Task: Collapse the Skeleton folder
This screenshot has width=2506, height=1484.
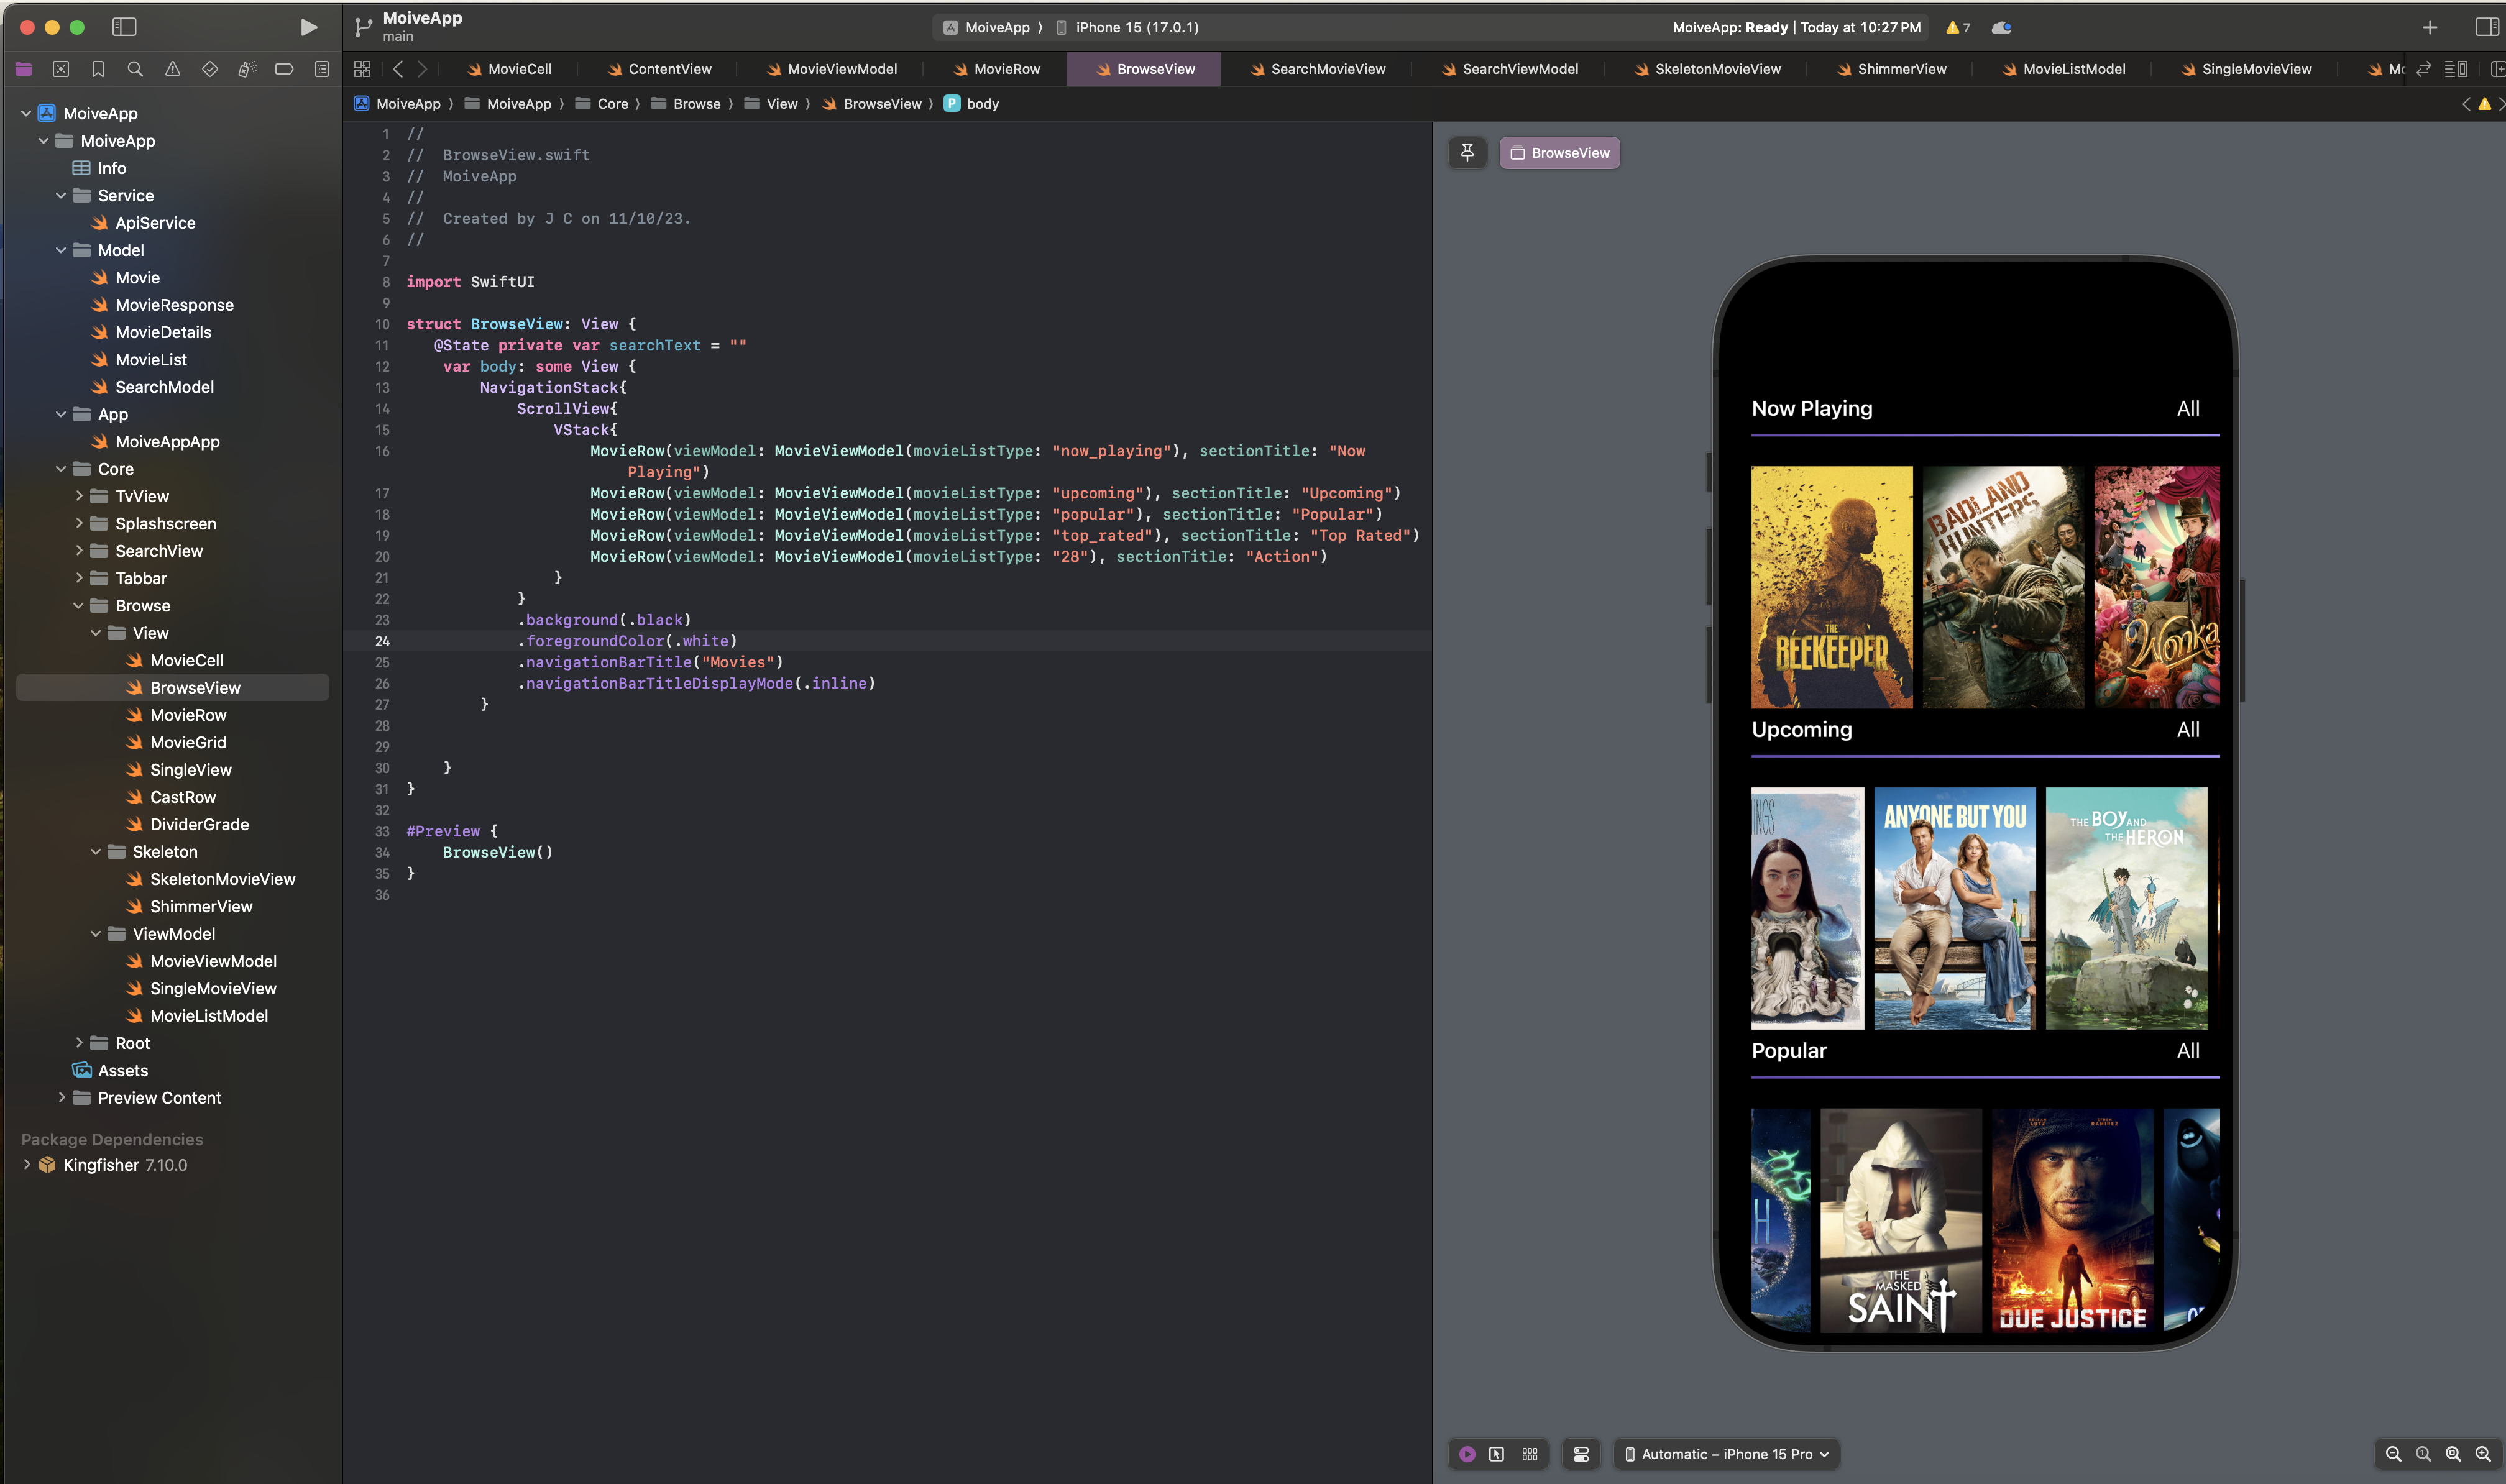Action: tap(96, 852)
